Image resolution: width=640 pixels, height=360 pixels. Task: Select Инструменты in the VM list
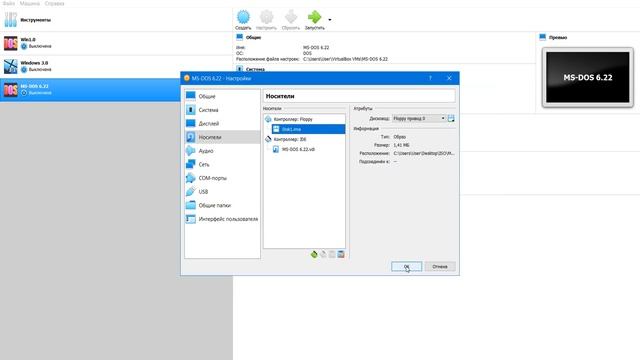click(x=116, y=20)
